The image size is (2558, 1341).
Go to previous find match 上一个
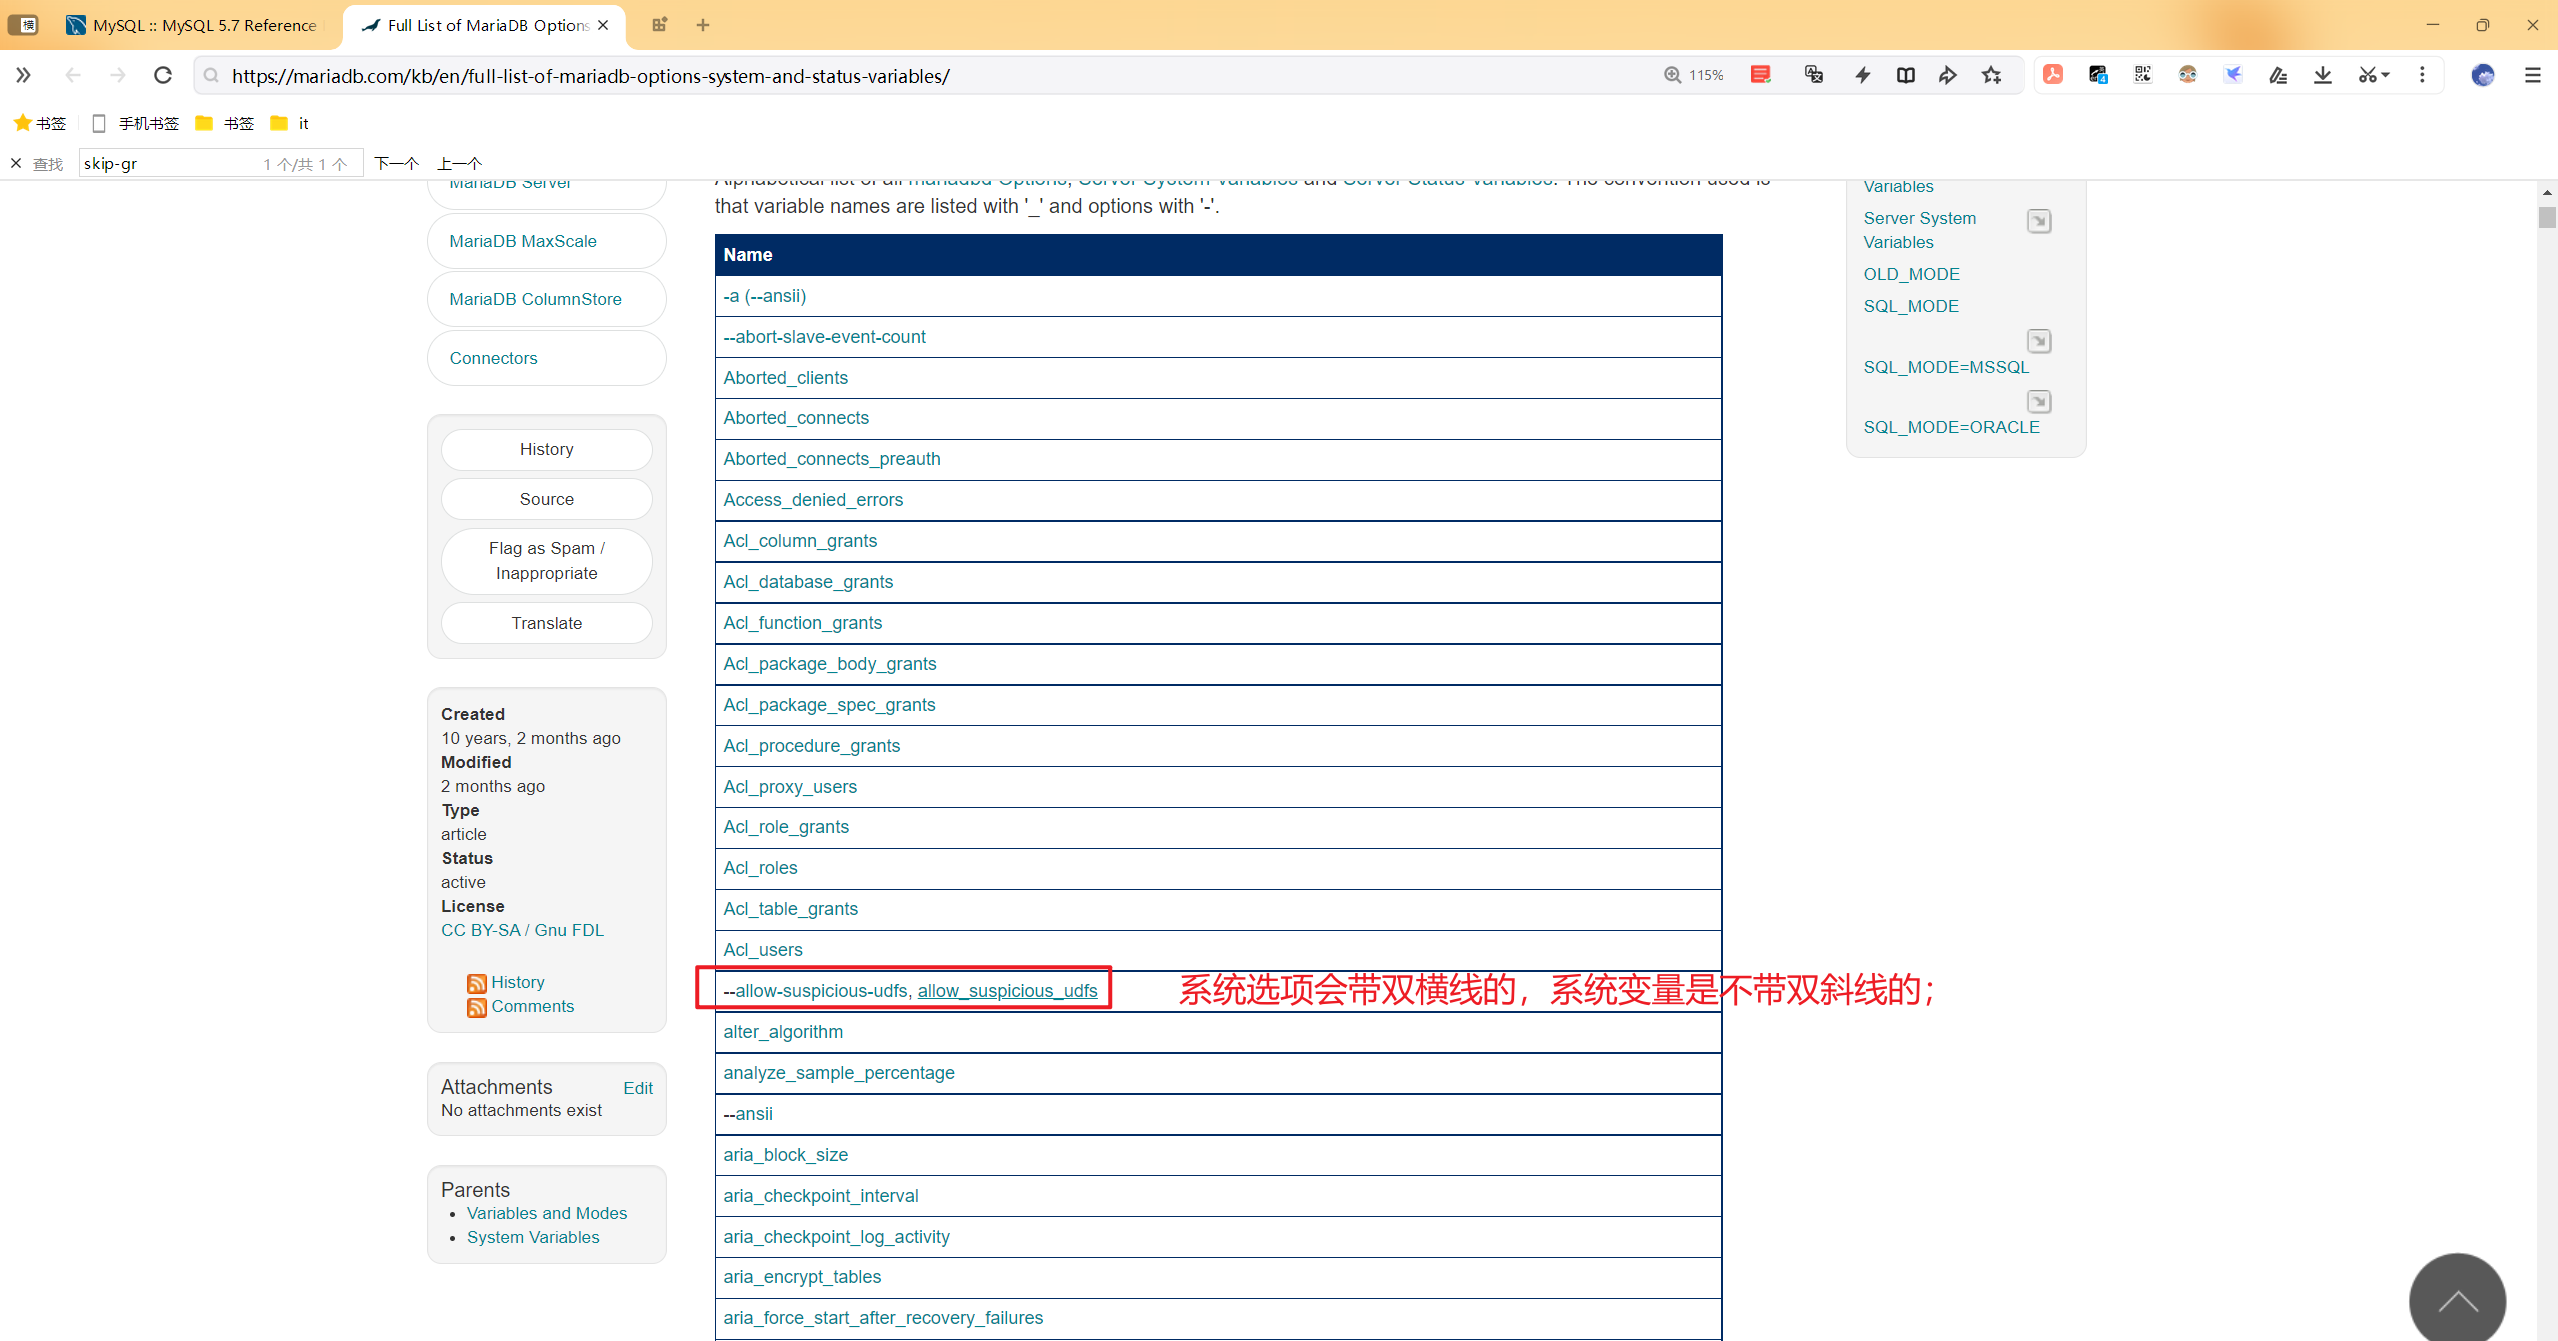[460, 163]
